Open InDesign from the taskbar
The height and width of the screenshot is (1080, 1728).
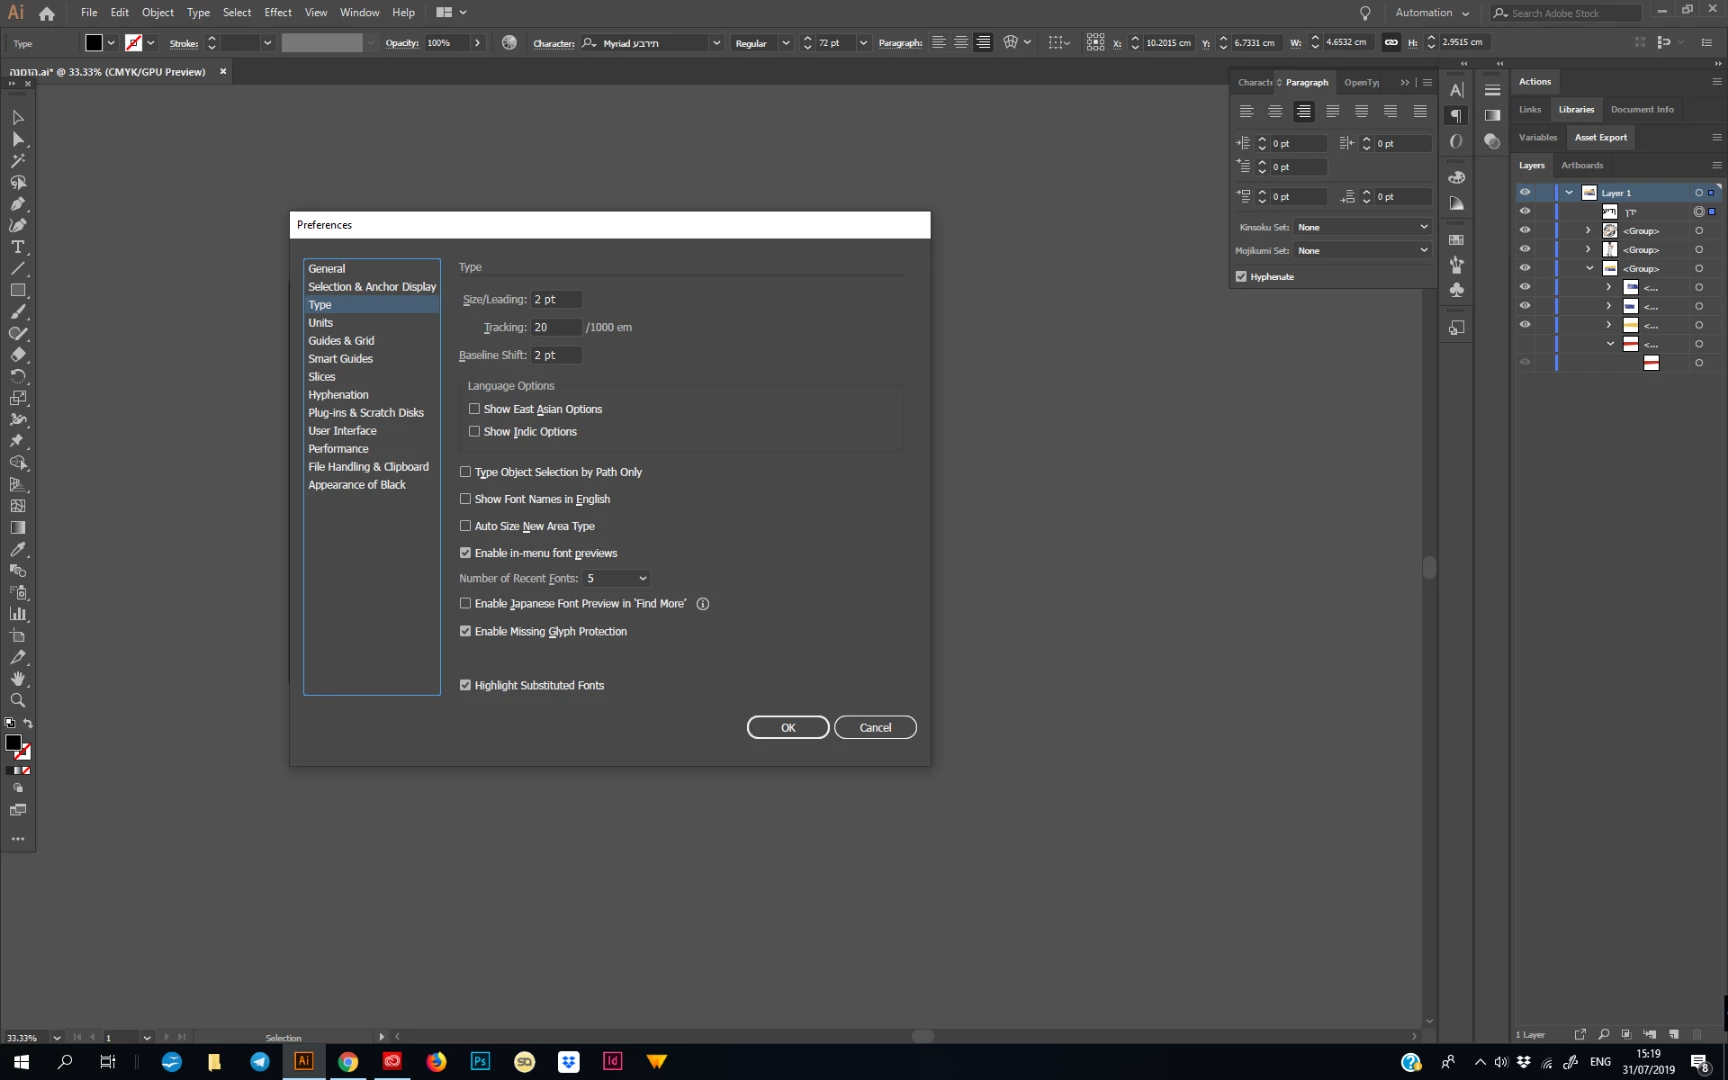click(x=612, y=1061)
